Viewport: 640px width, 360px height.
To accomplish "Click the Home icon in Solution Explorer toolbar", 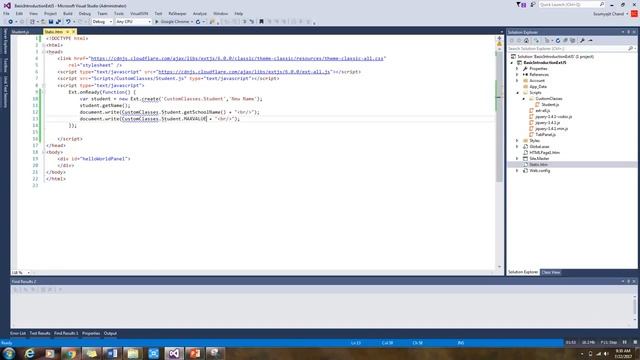I will (527, 40).
